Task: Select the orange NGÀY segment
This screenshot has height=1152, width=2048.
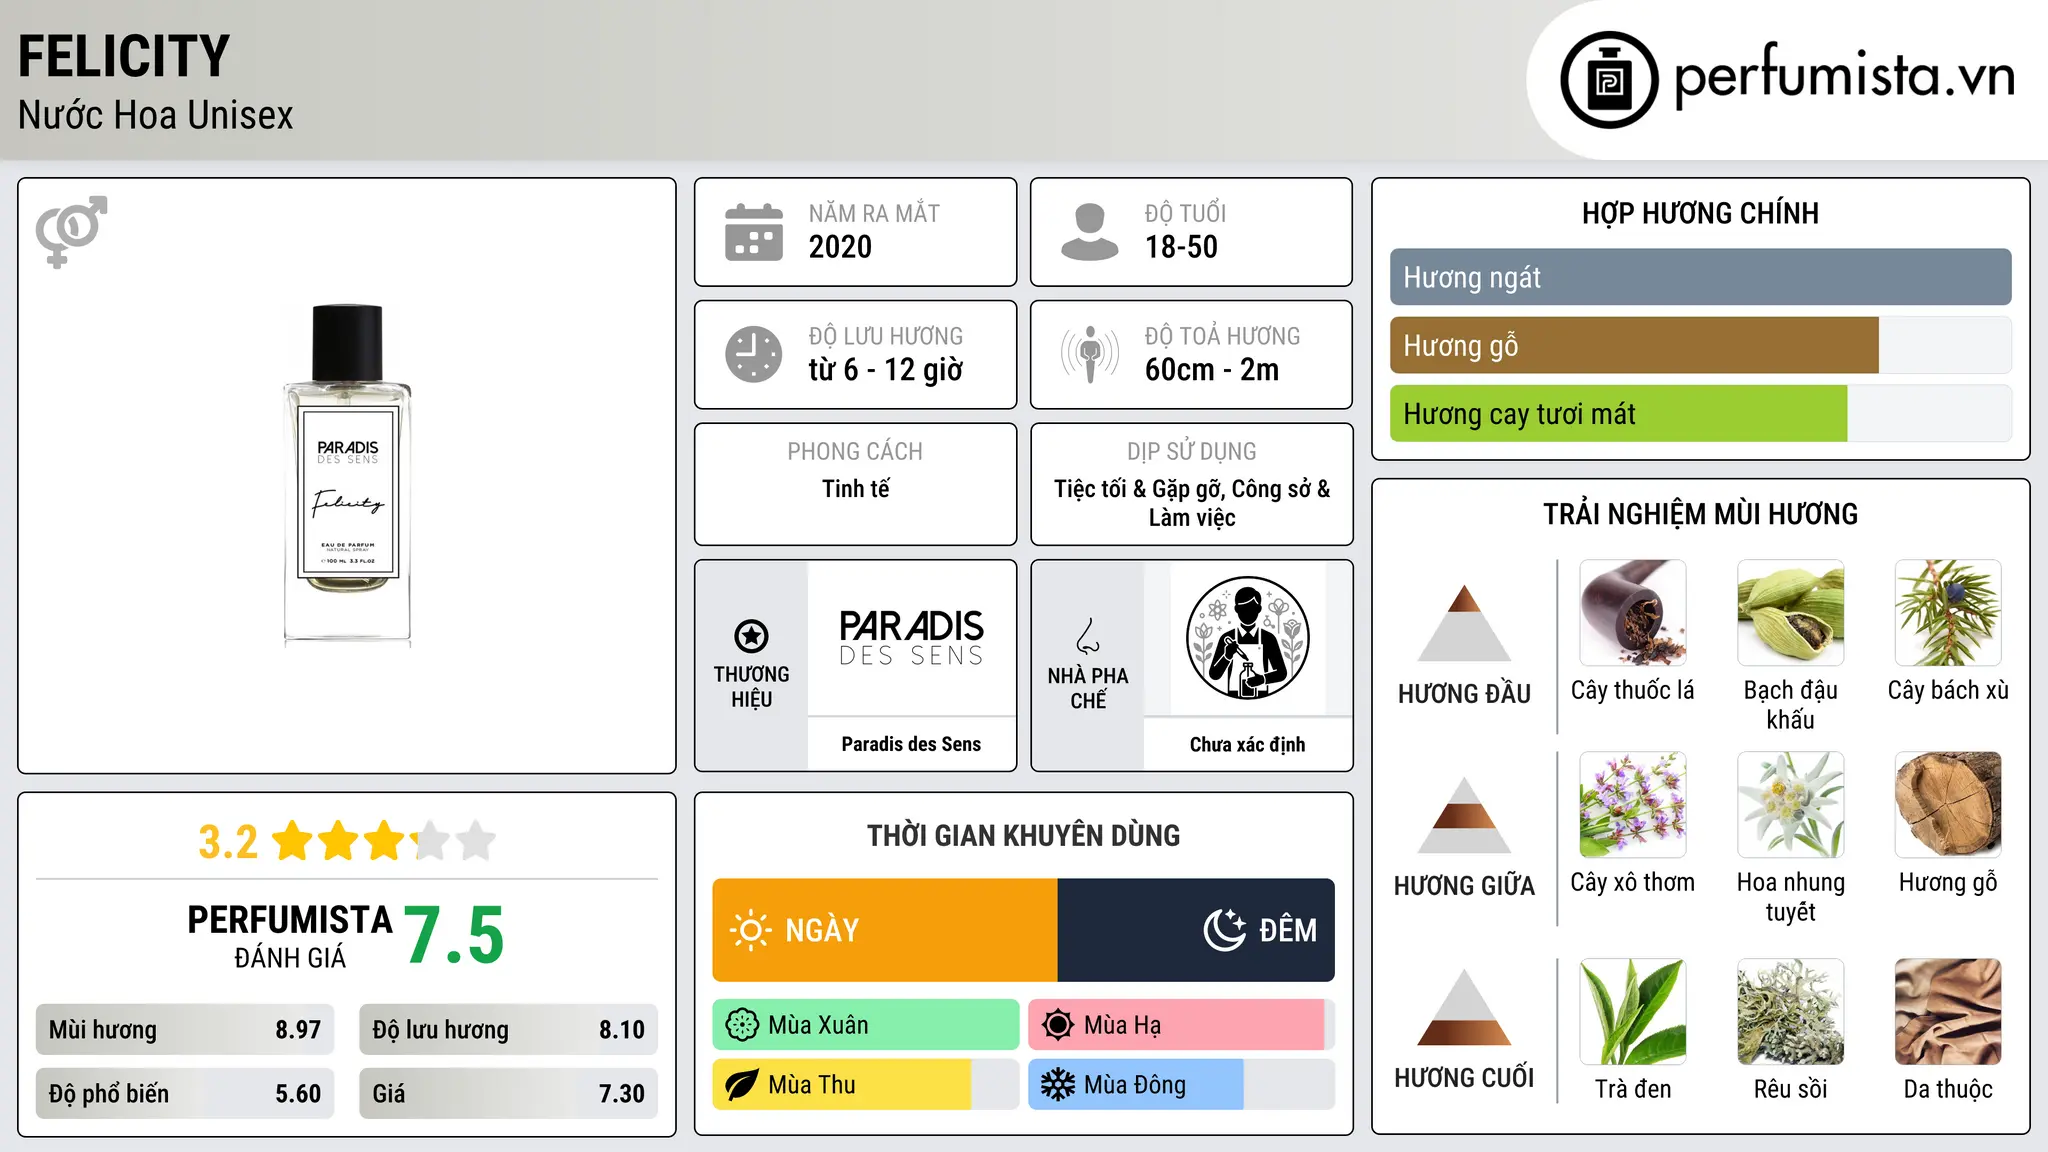Action: pyautogui.click(x=885, y=930)
